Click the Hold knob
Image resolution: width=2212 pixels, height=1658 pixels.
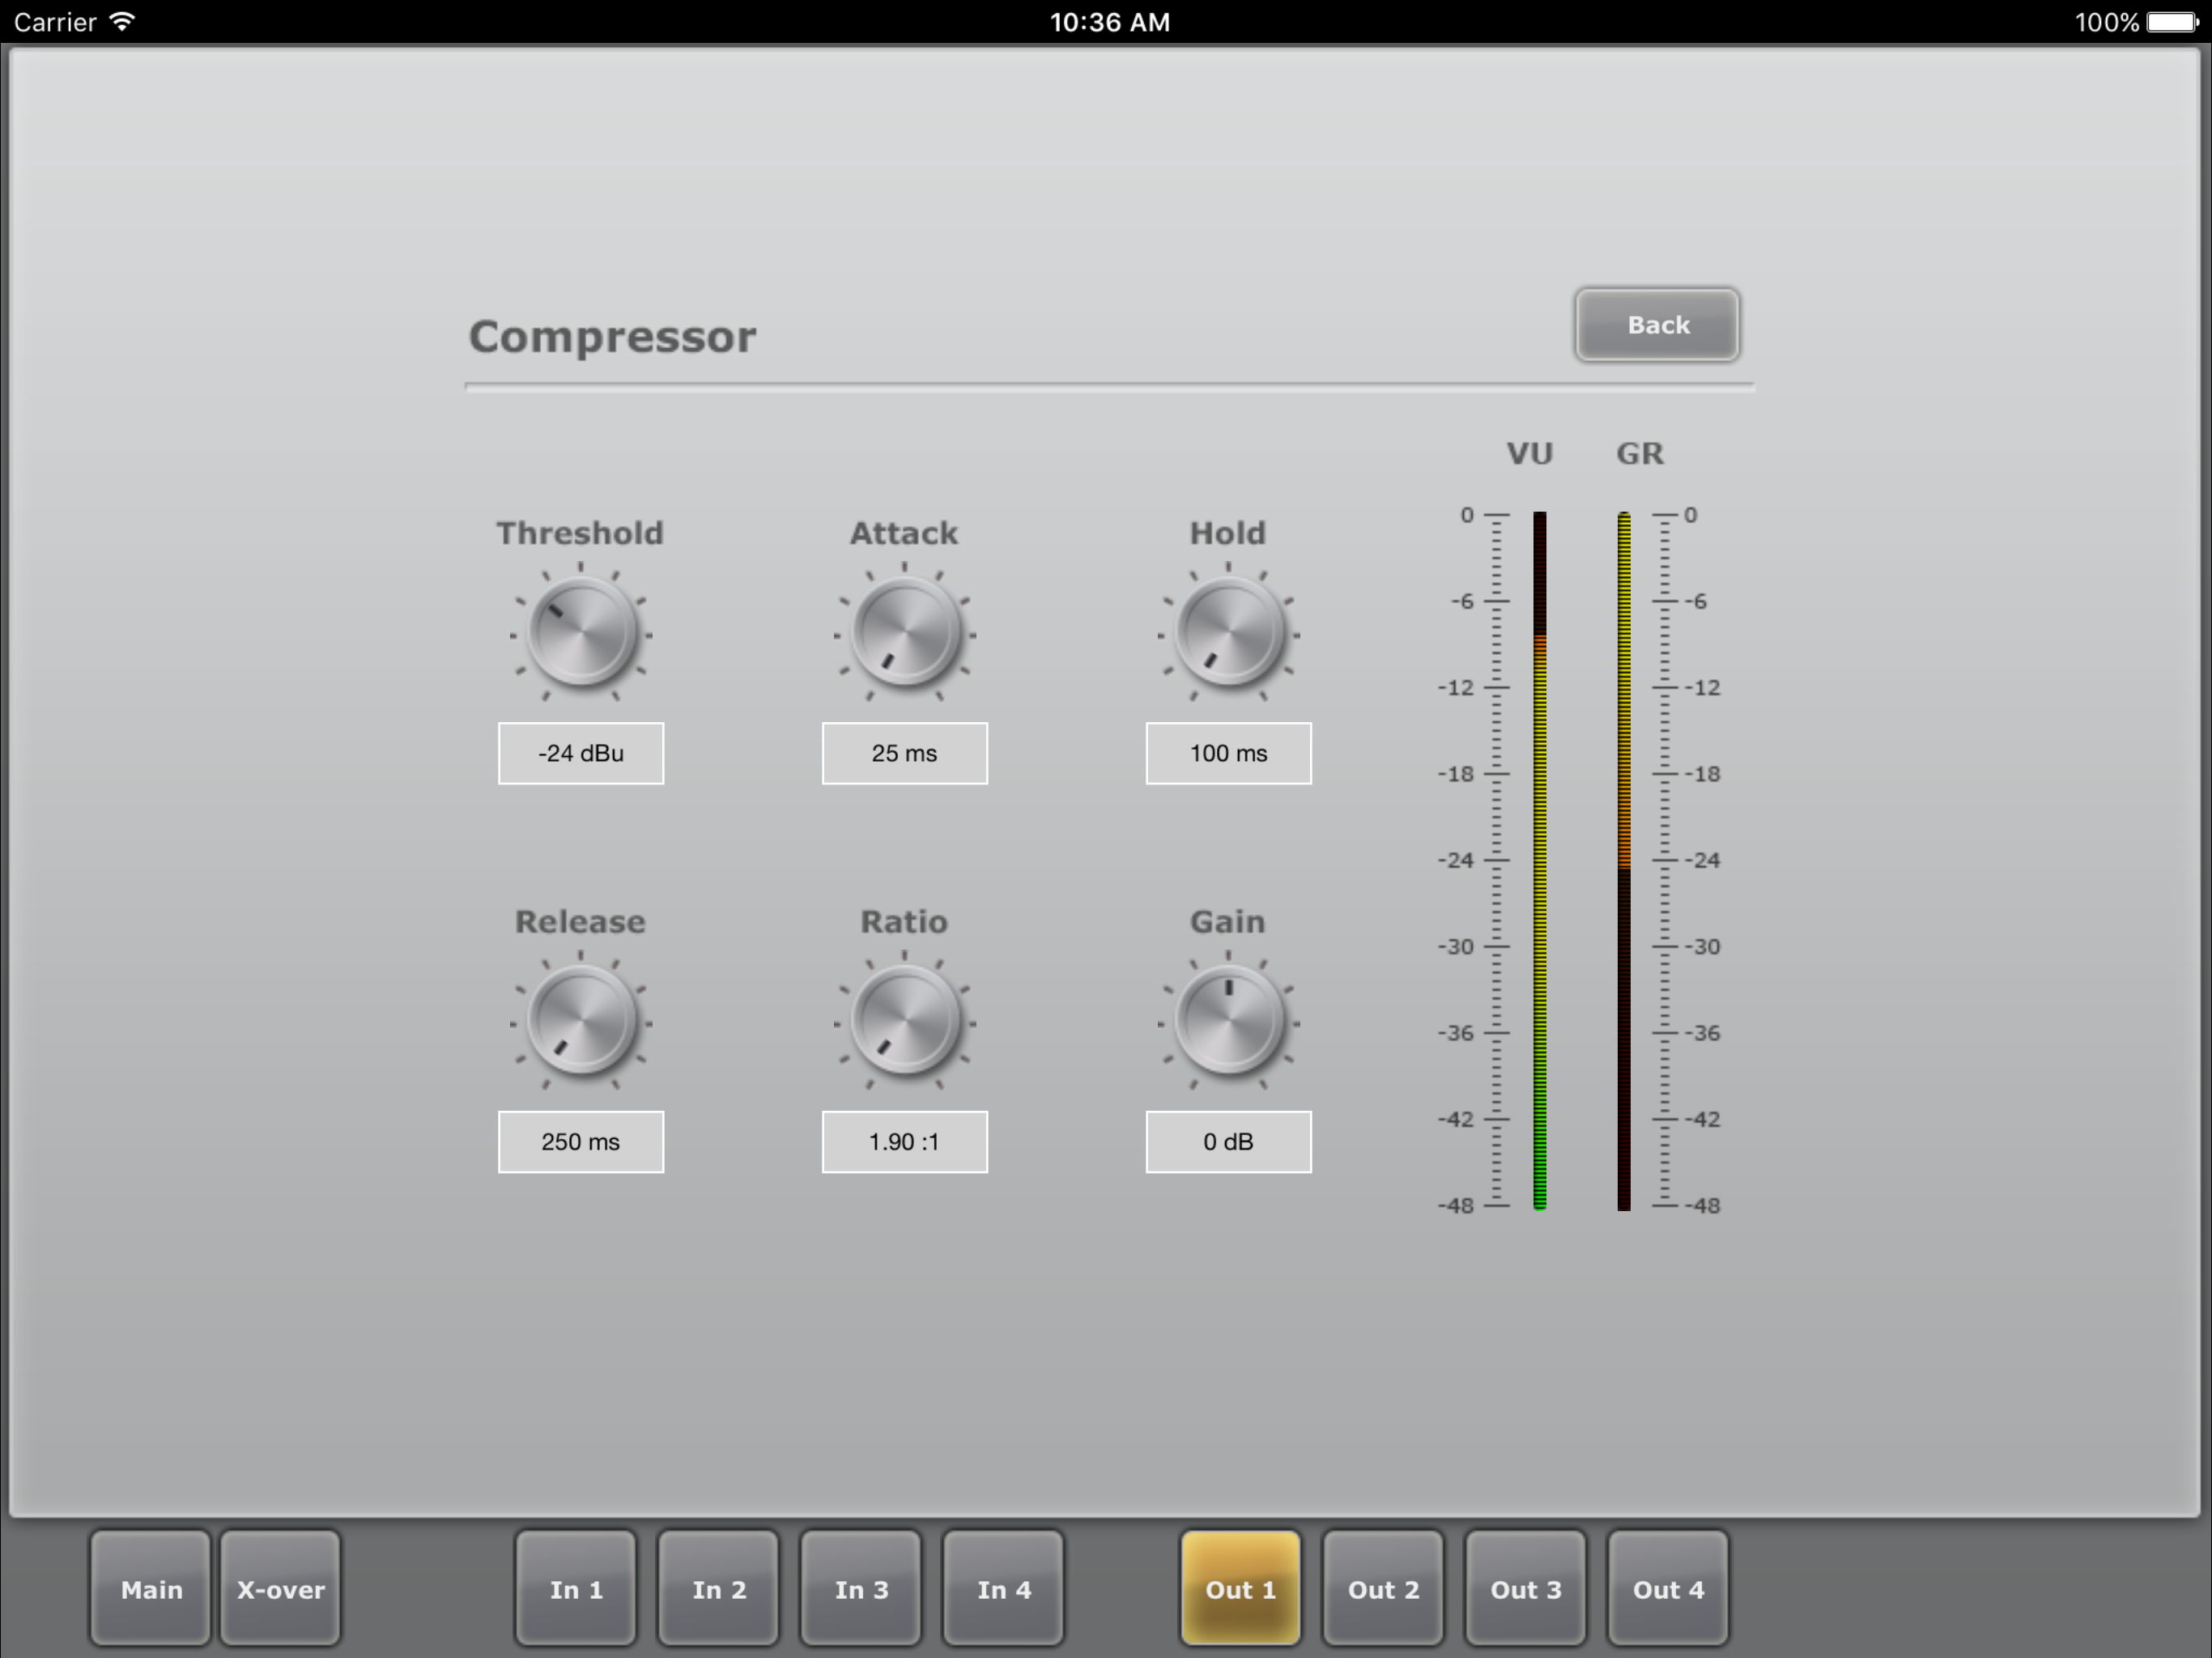point(1228,633)
